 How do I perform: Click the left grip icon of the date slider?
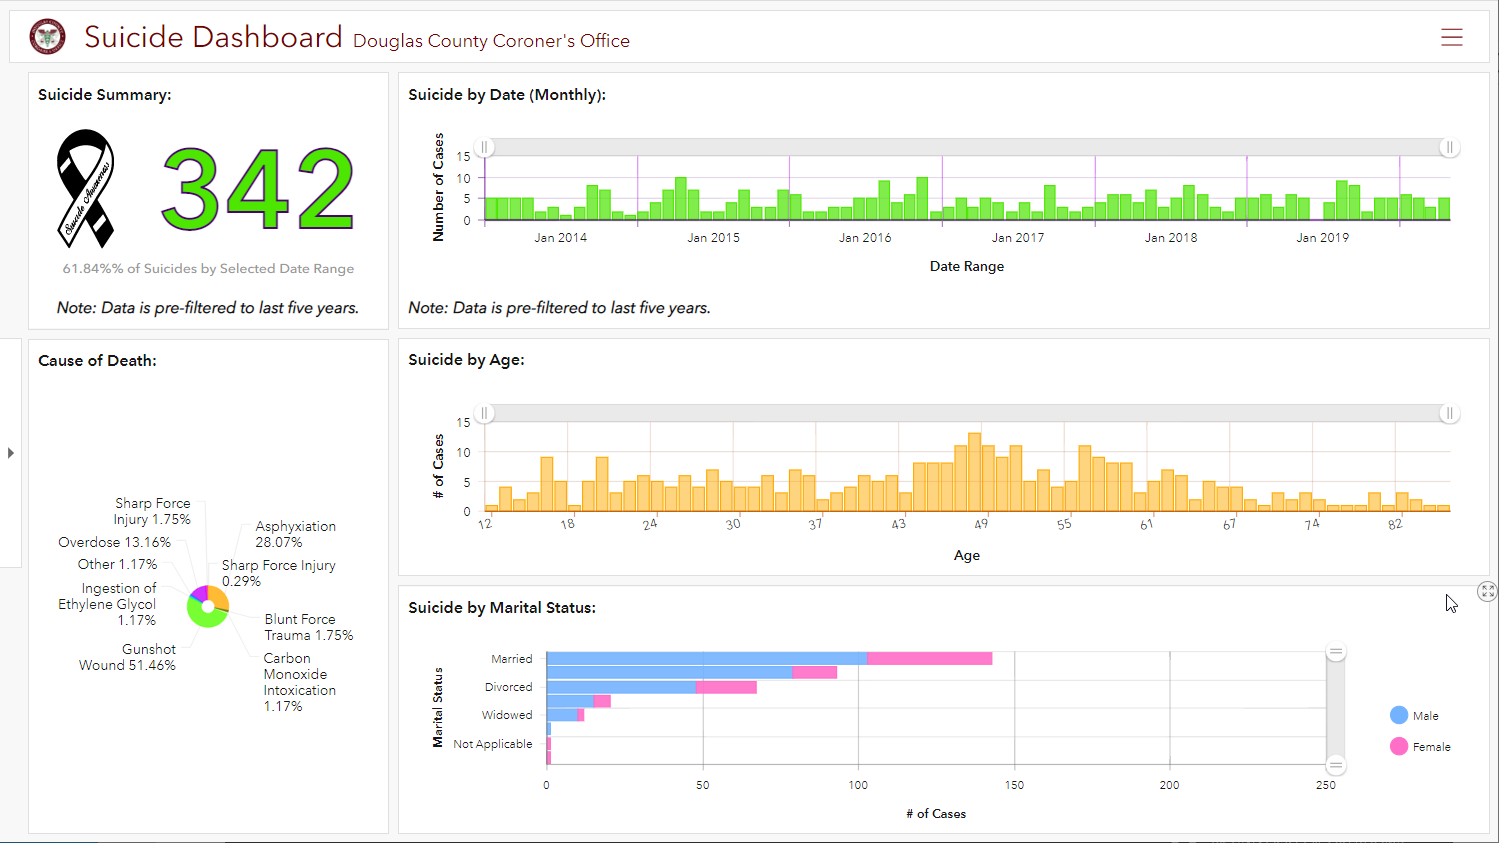tap(483, 147)
